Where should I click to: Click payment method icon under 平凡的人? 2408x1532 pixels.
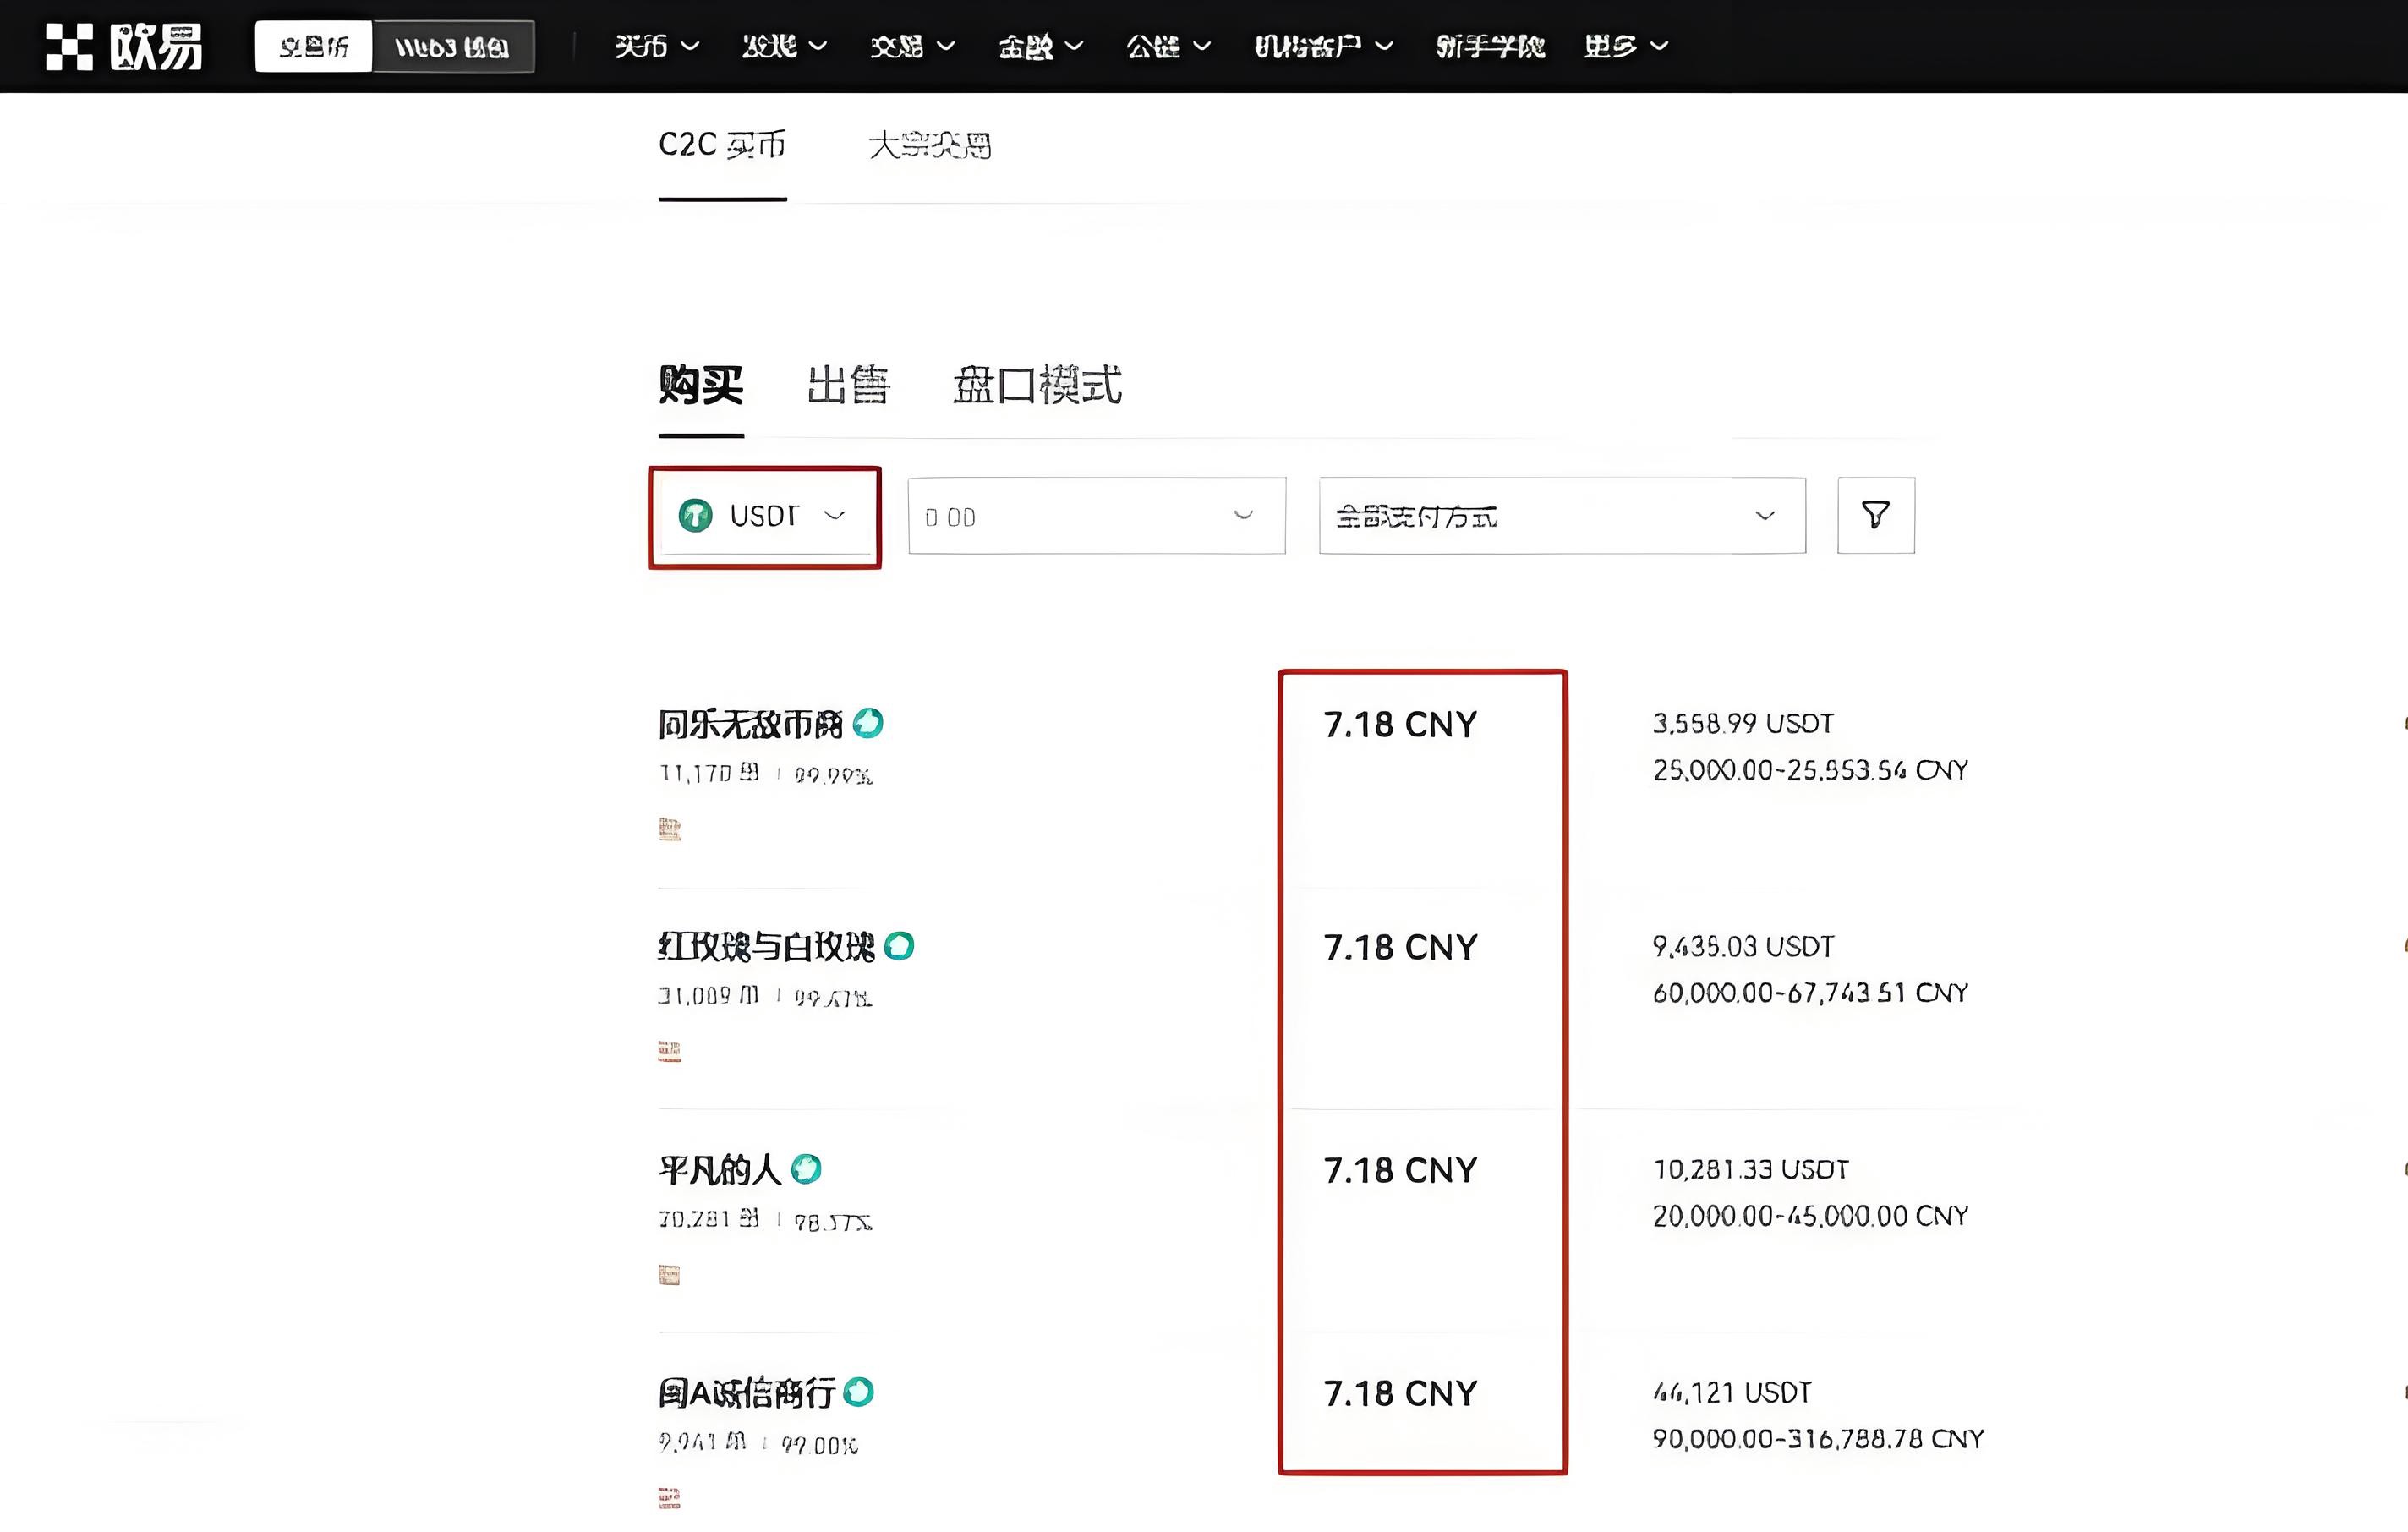pos(670,1275)
